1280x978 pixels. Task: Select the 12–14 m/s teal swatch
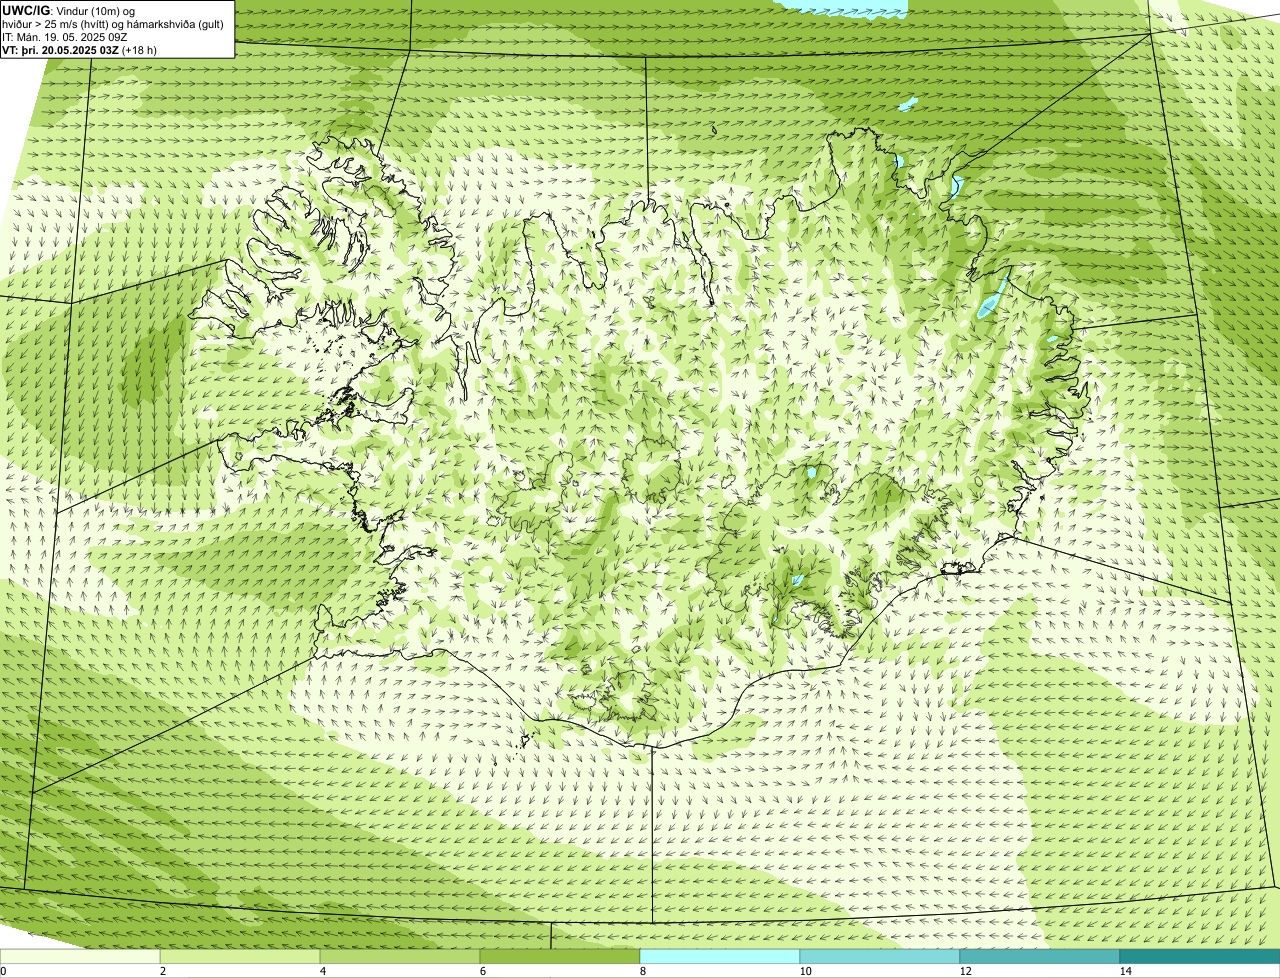tap(1040, 957)
